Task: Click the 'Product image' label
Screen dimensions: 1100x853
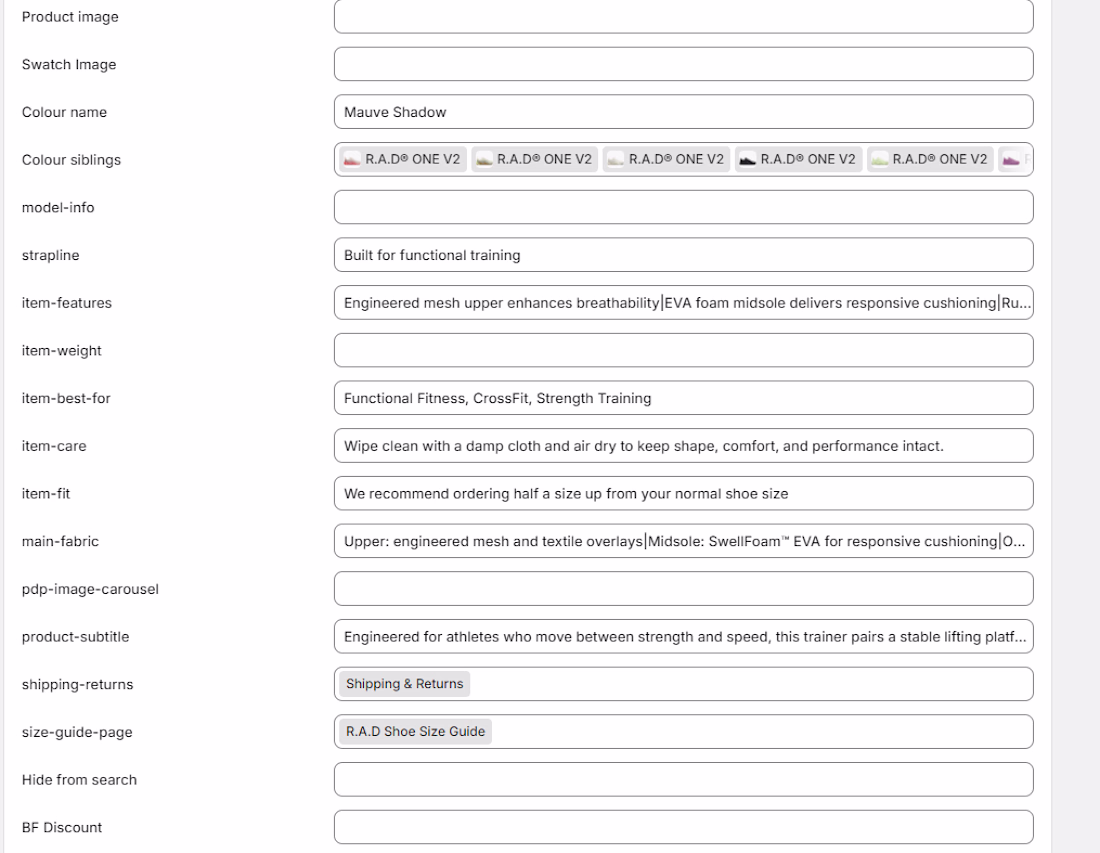Action: coord(70,17)
